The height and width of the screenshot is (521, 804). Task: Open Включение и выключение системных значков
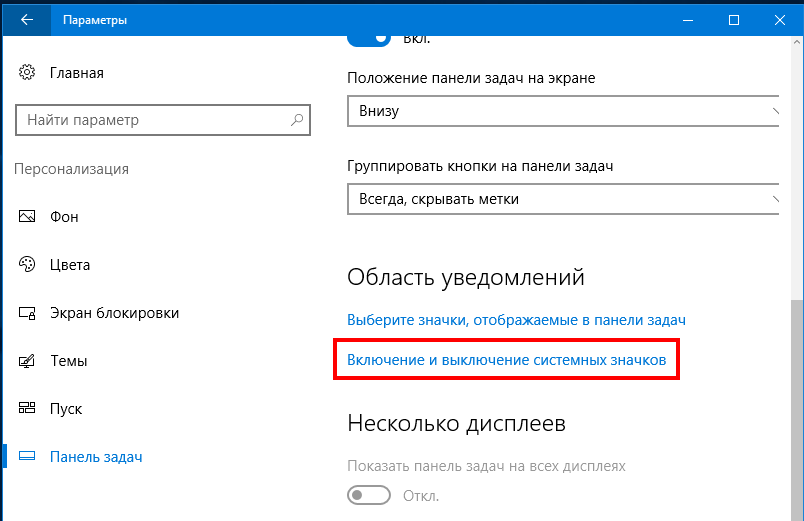click(507, 360)
